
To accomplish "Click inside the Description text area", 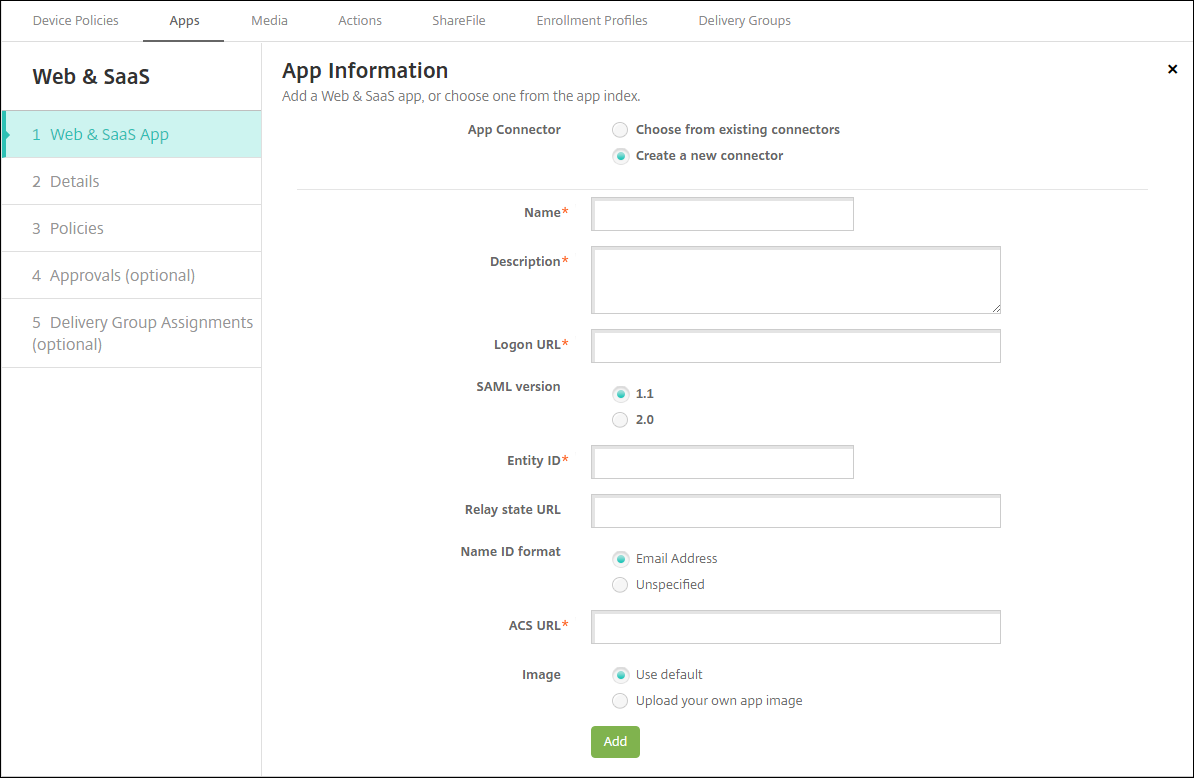I will coord(796,280).
